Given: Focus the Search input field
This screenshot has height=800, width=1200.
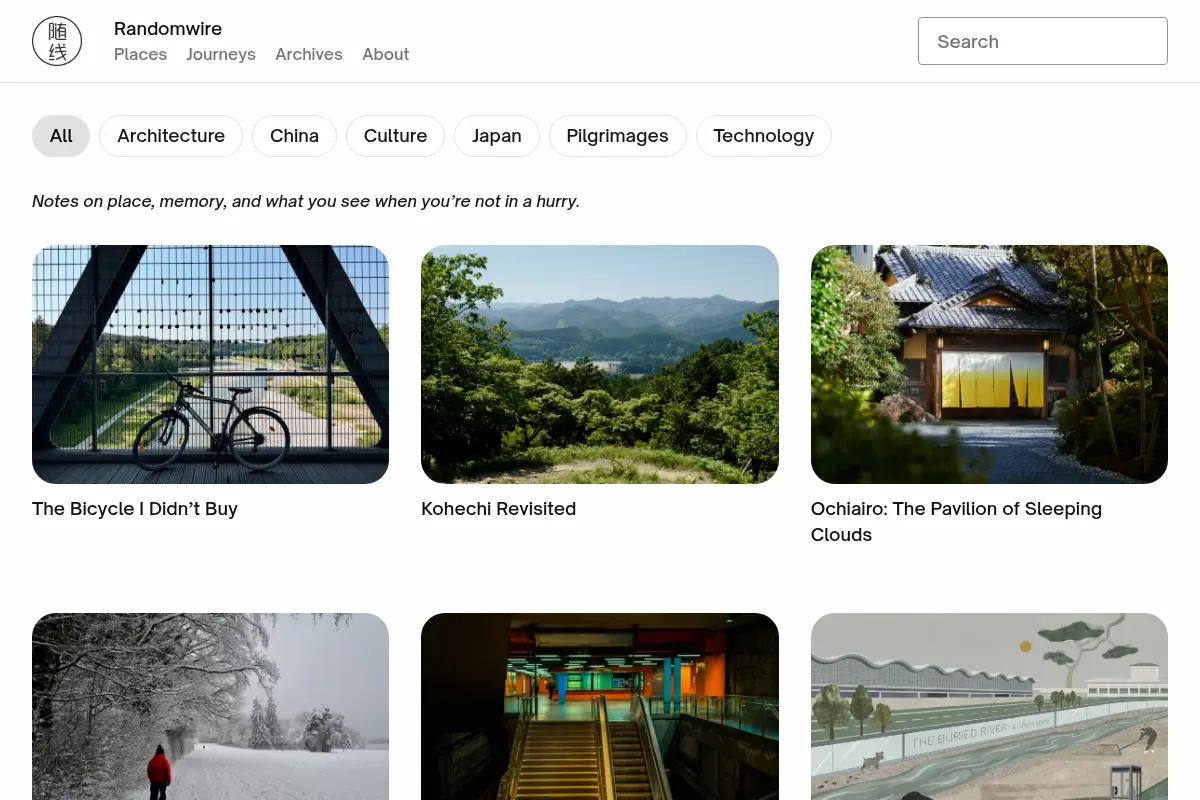Looking at the screenshot, I should click(1043, 41).
